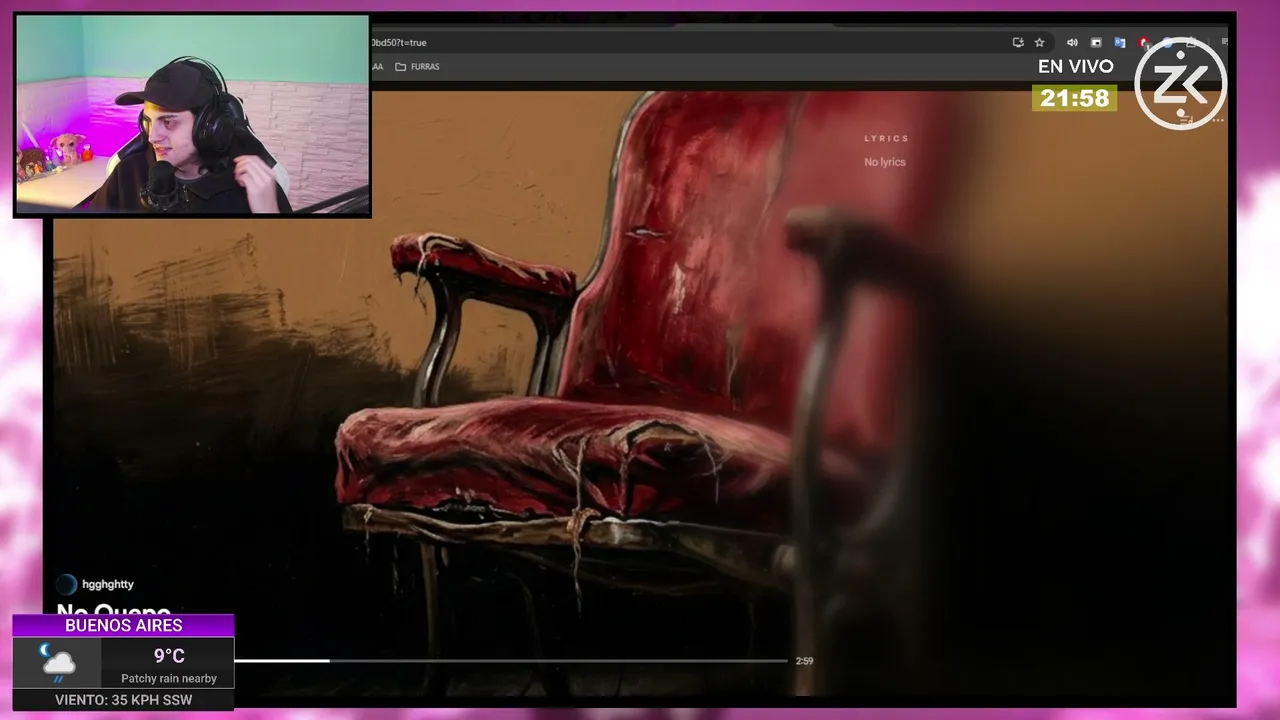The height and width of the screenshot is (720, 1280).
Task: Select the LYRICS section heading
Action: tap(887, 138)
